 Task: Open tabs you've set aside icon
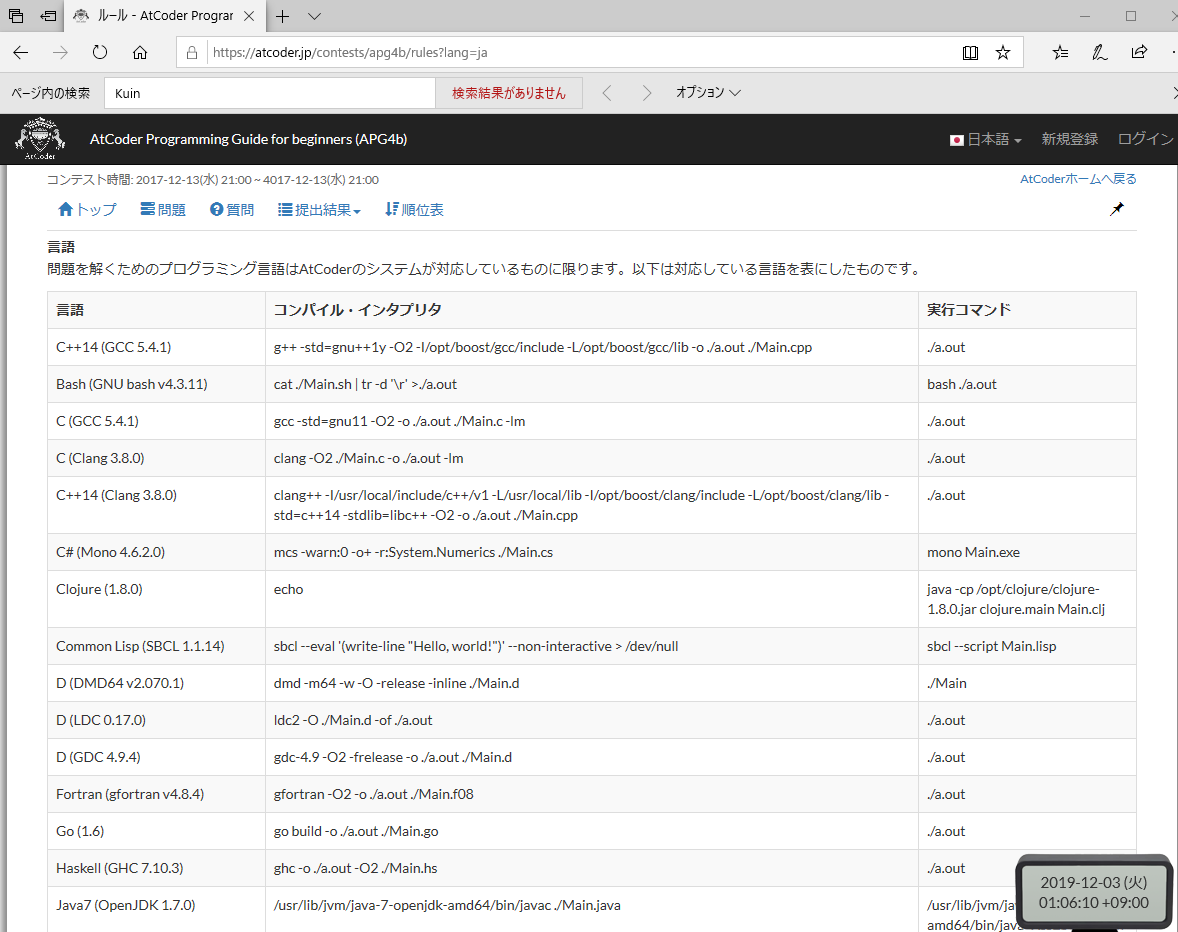pyautogui.click(x=16, y=16)
